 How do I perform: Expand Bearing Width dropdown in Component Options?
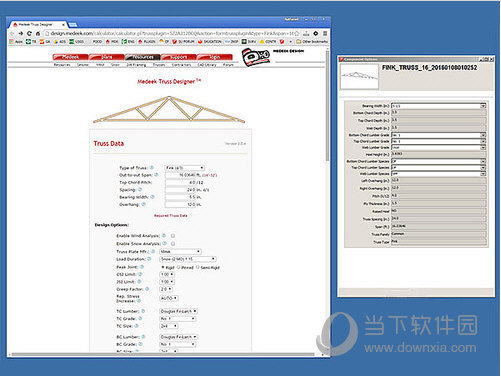click(483, 106)
